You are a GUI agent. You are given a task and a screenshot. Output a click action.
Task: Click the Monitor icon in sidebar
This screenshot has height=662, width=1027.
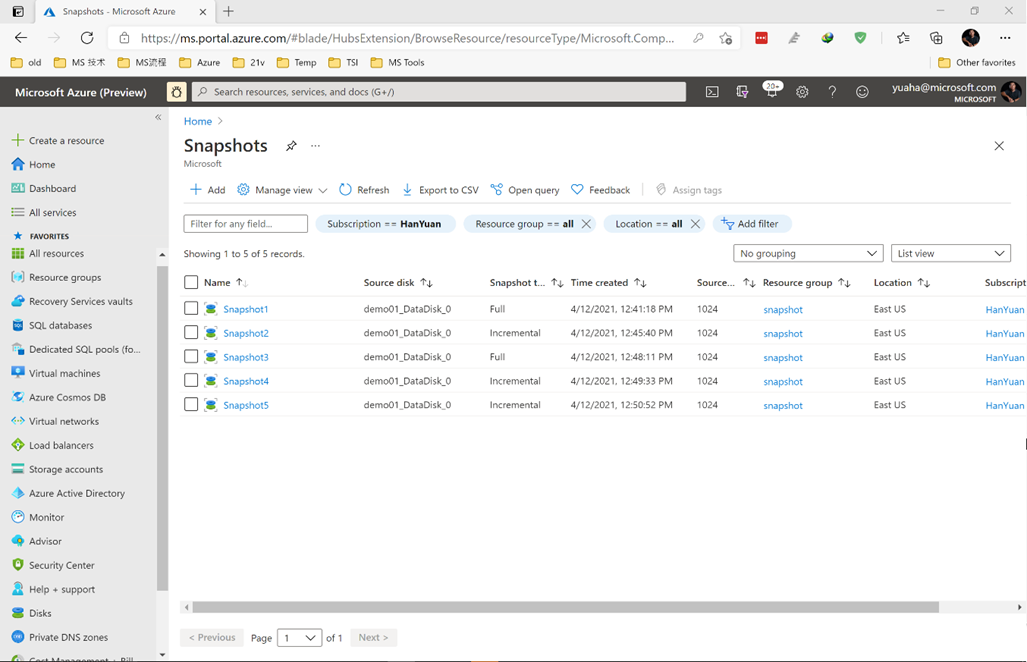pyautogui.click(x=18, y=517)
